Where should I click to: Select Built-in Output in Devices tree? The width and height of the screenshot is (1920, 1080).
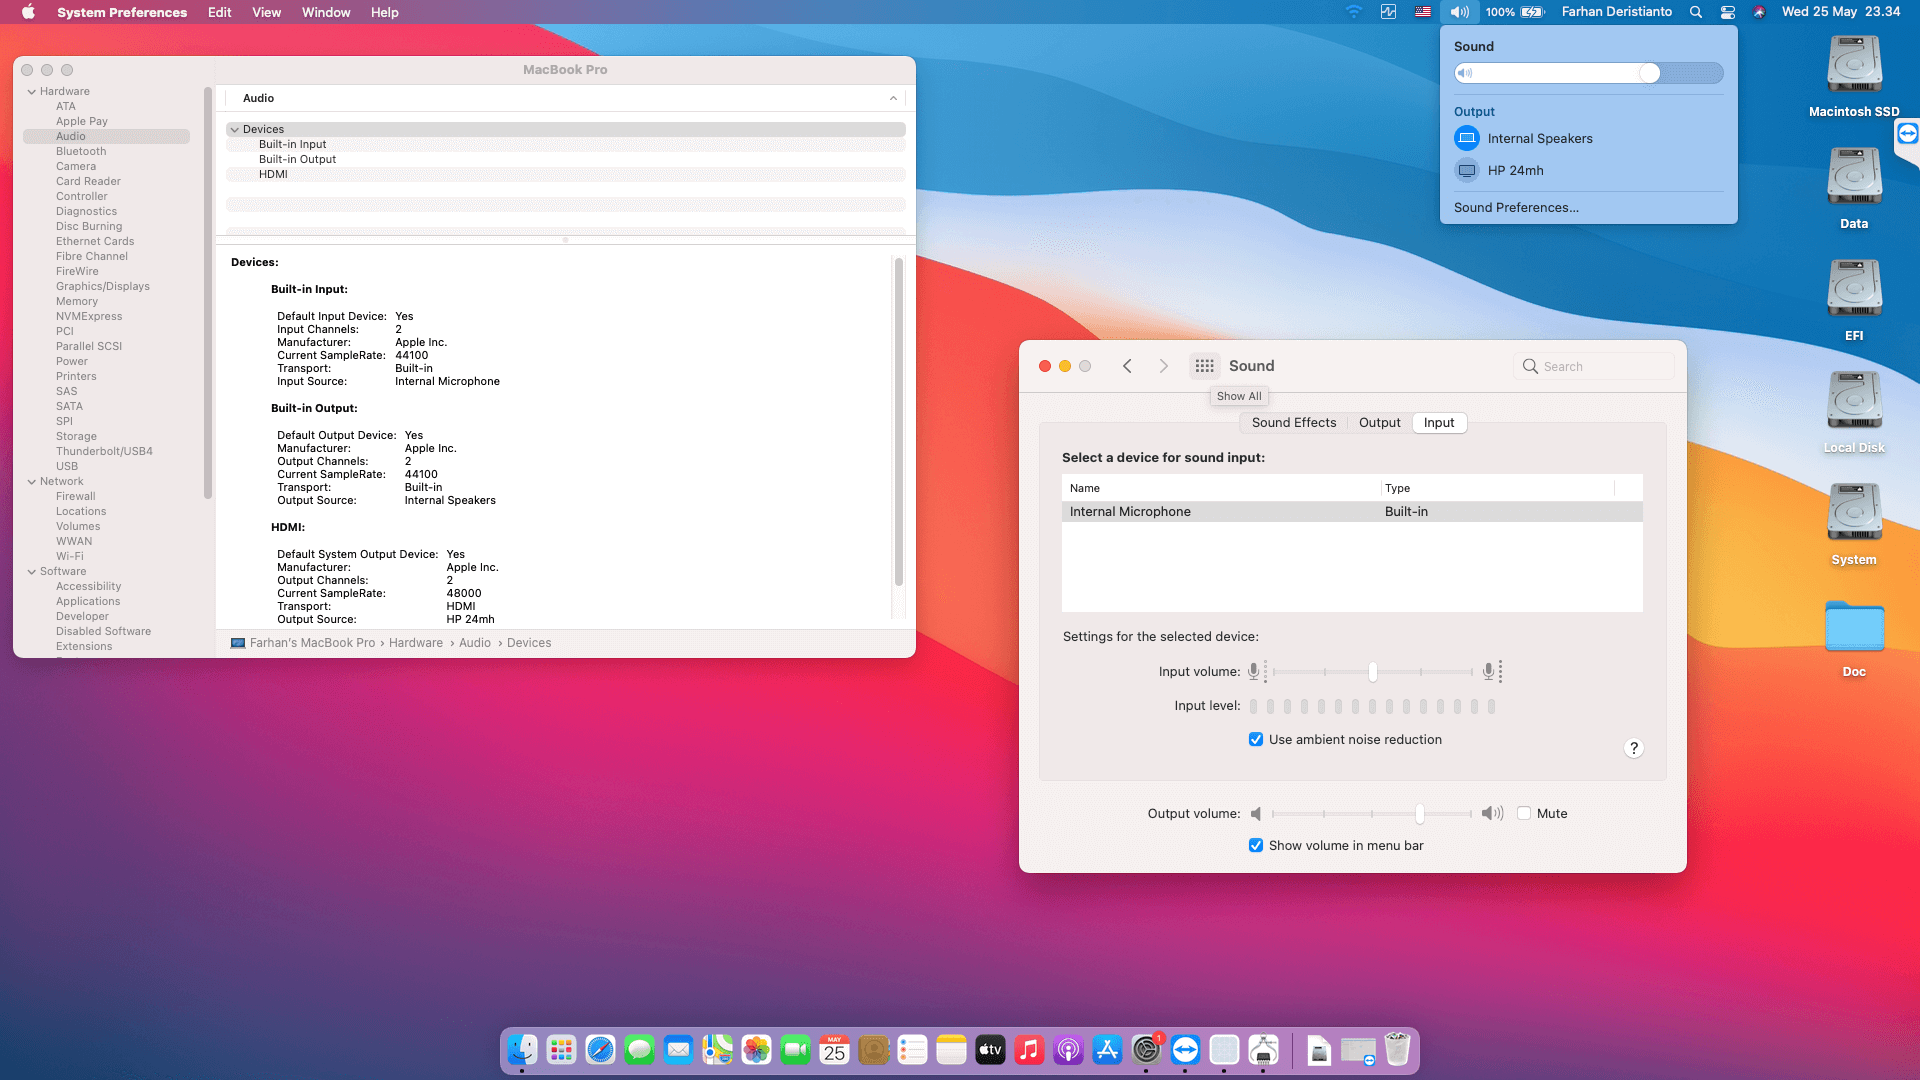[x=297, y=160]
